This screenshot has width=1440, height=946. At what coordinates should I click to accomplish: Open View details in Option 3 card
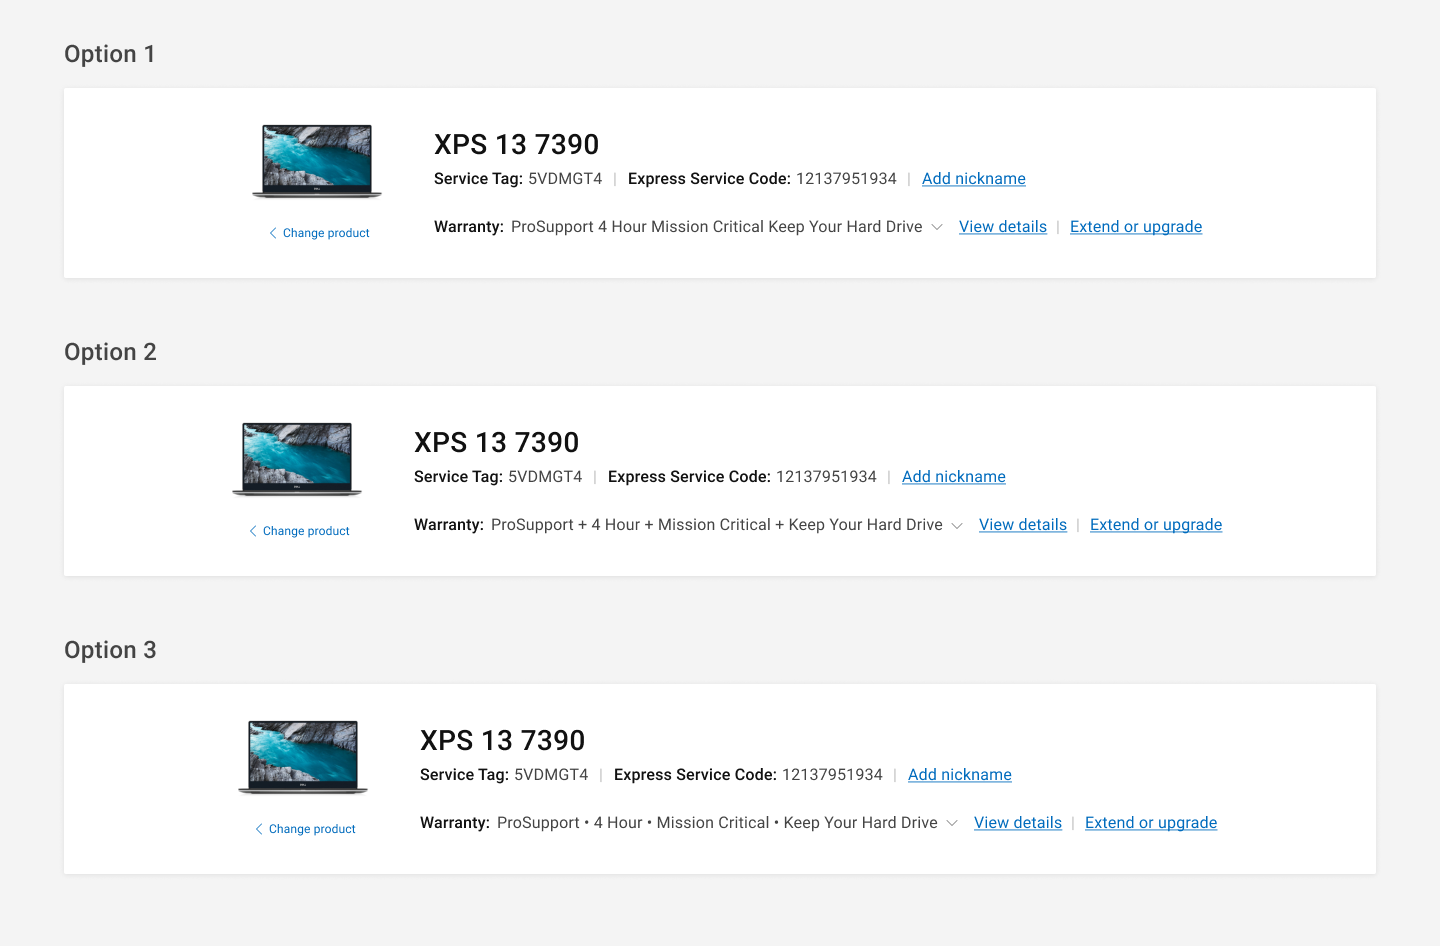coord(1018,823)
